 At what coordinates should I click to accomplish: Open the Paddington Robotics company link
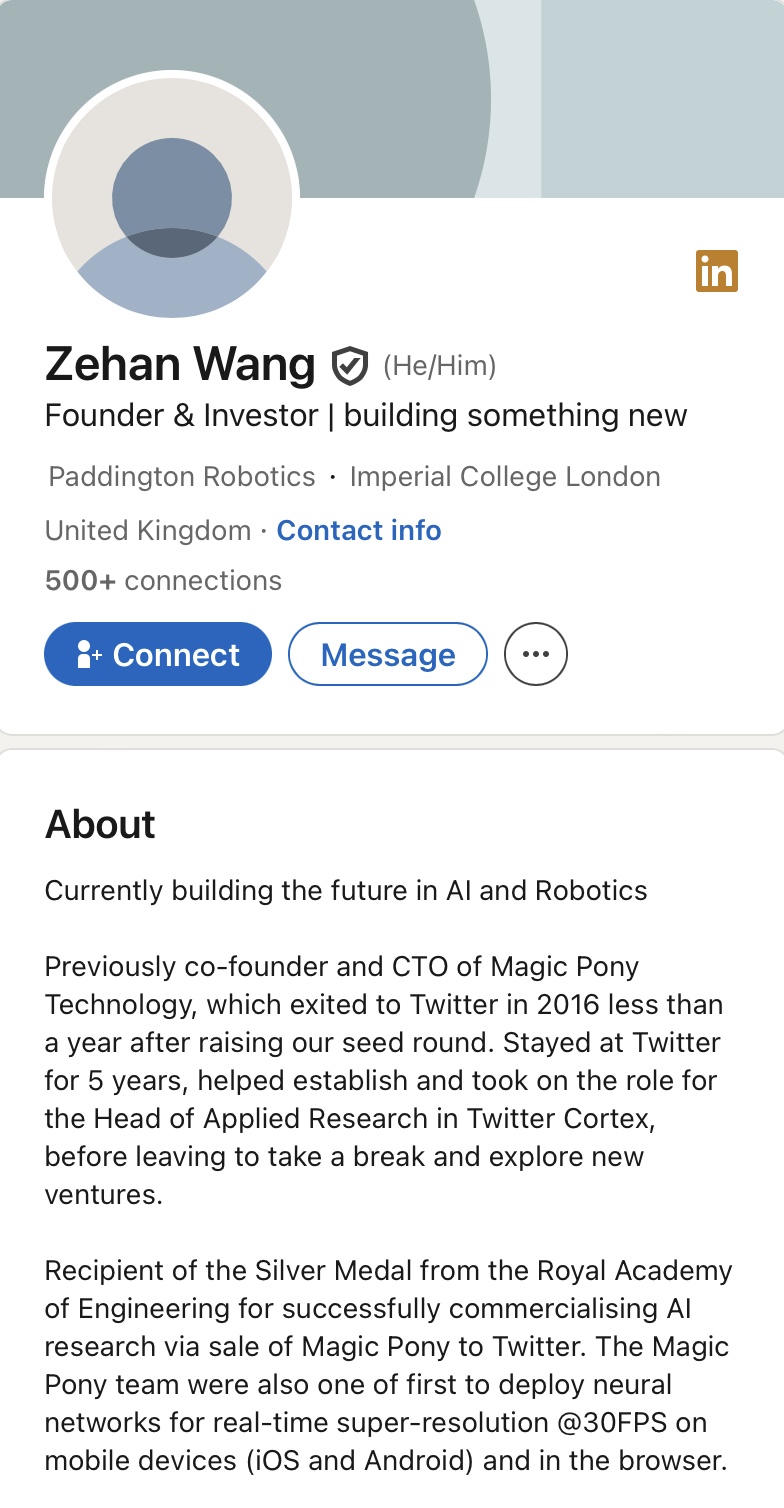(x=182, y=477)
